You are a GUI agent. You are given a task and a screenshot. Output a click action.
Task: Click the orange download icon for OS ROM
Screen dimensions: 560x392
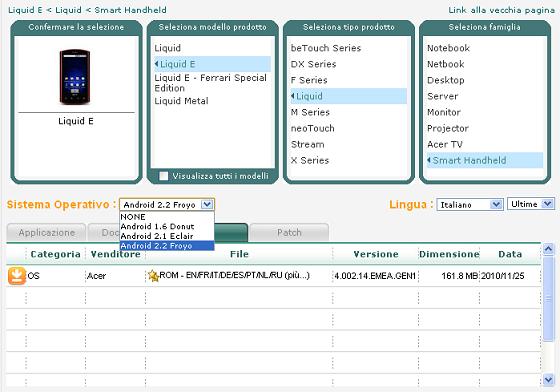coord(17,276)
